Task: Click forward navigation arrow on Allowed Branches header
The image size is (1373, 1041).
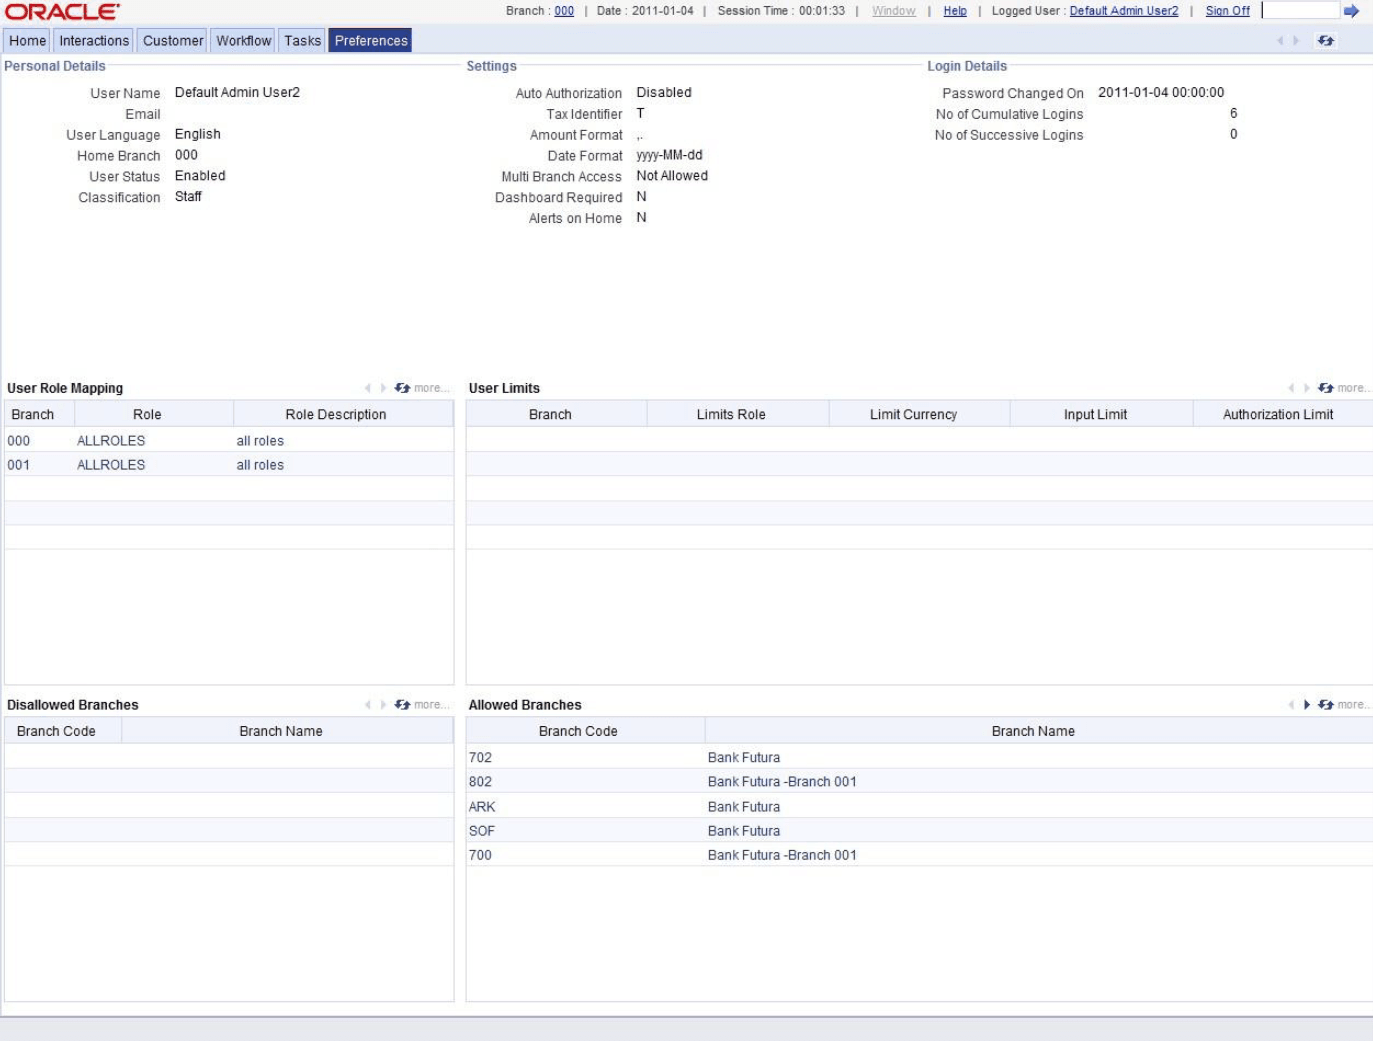Action: click(x=1306, y=704)
